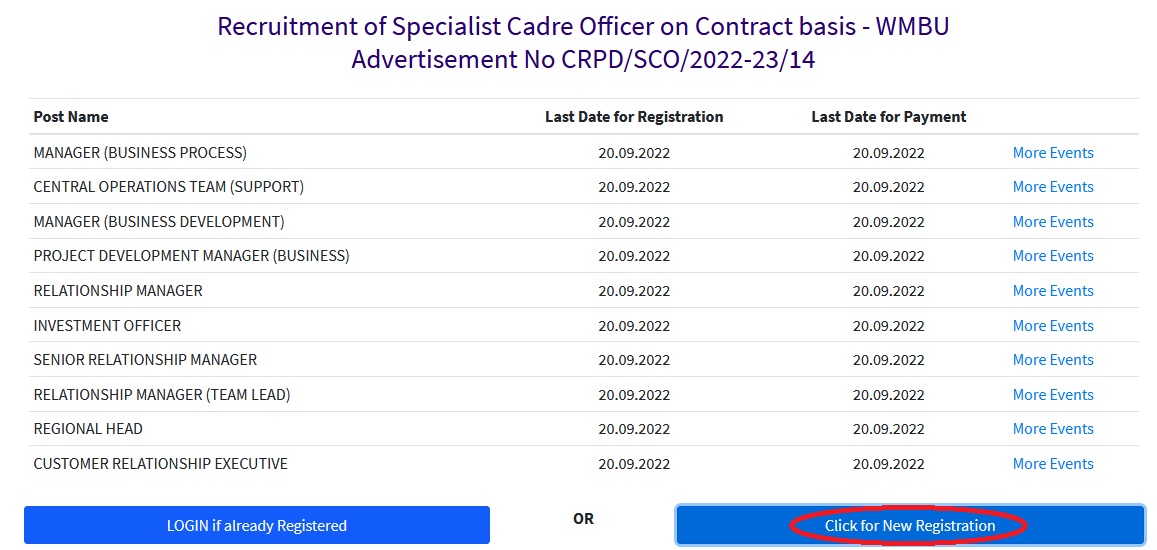Click the Last Date for Payment header

click(x=888, y=117)
